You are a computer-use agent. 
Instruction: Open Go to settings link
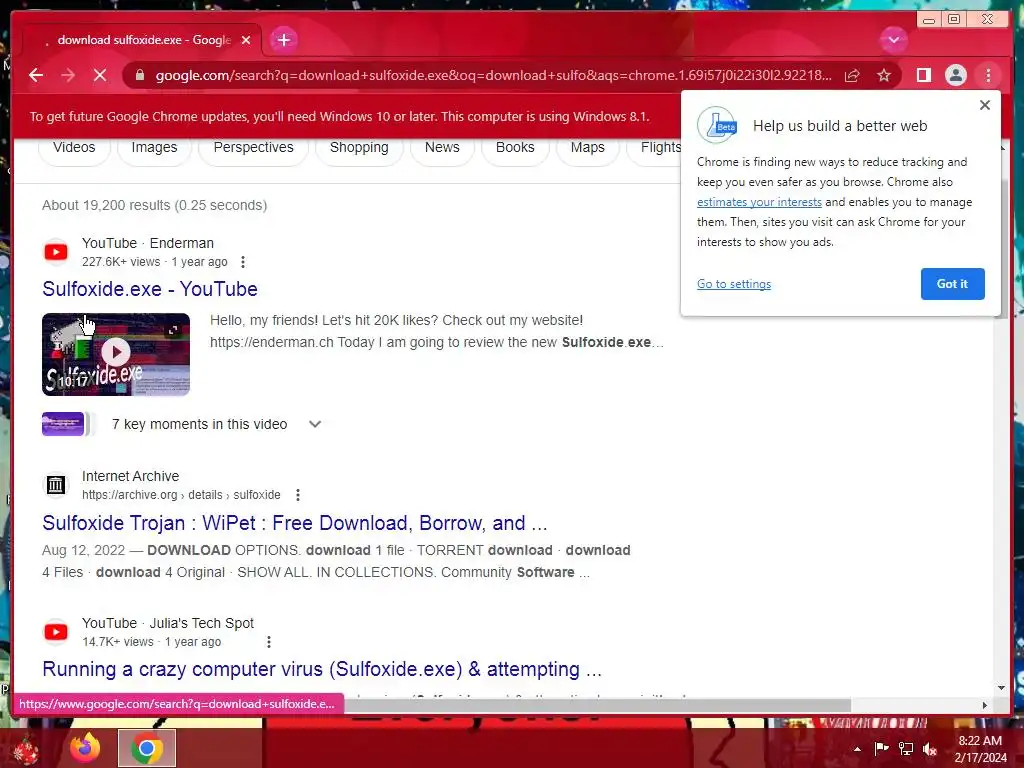[734, 284]
